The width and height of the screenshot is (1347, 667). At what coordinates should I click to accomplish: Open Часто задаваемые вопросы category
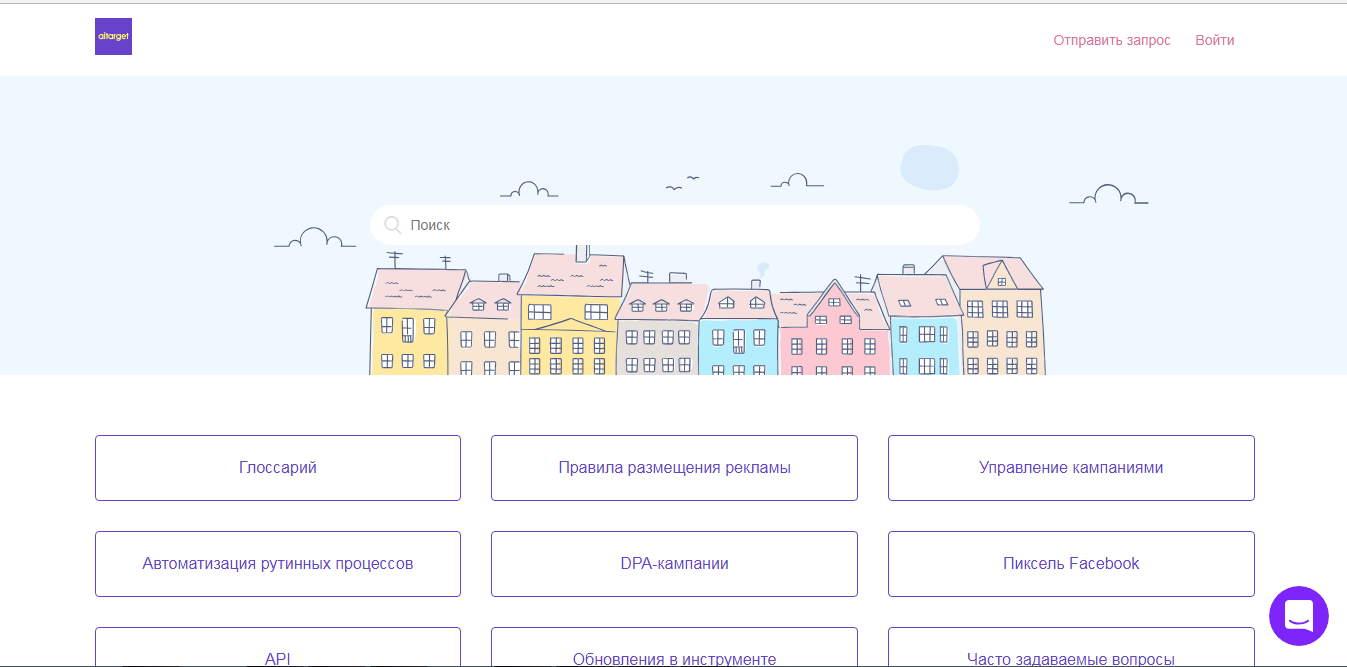tap(1071, 647)
